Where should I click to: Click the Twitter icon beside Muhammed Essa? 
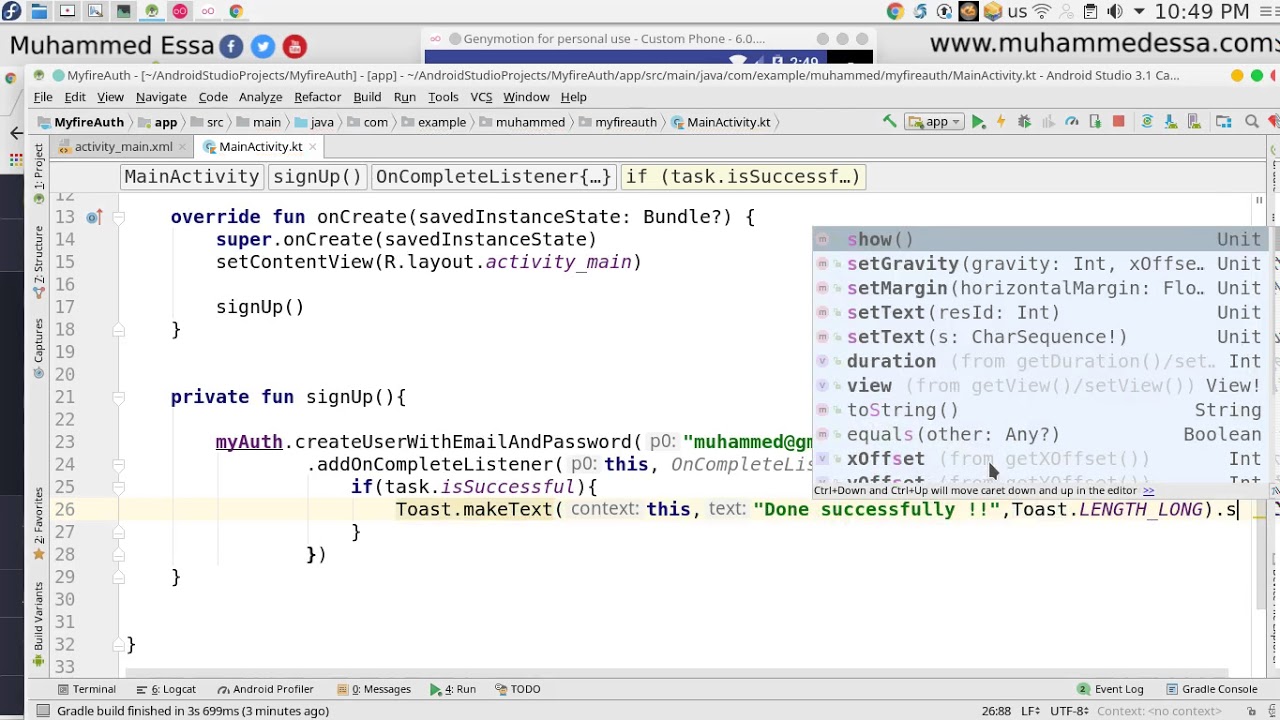[262, 46]
